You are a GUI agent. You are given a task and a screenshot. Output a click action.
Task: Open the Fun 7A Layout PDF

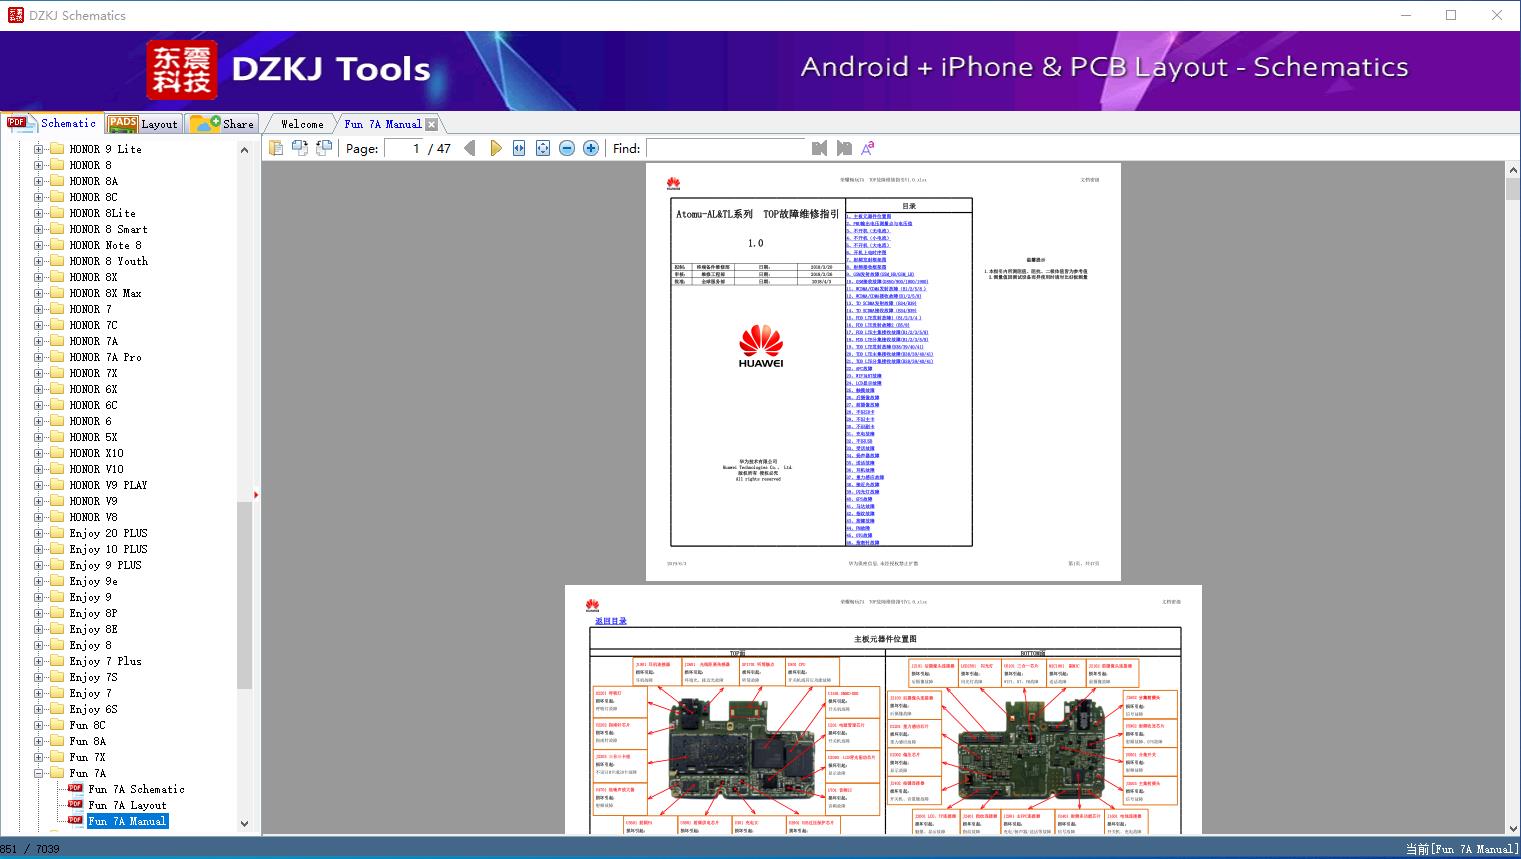point(127,805)
